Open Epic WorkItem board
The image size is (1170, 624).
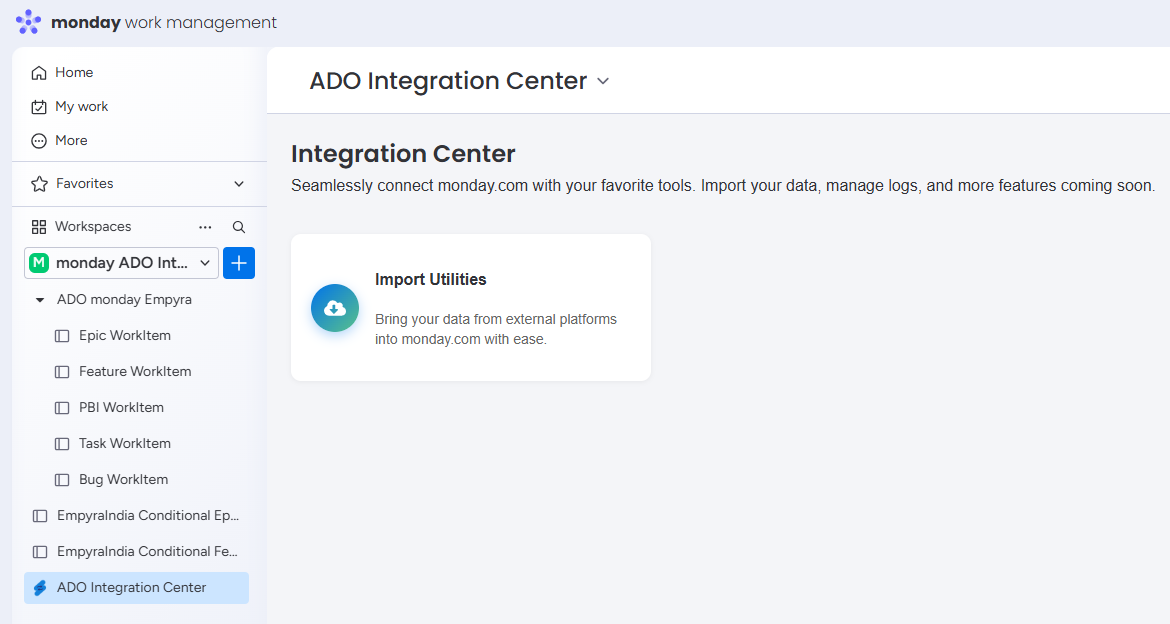pos(125,336)
